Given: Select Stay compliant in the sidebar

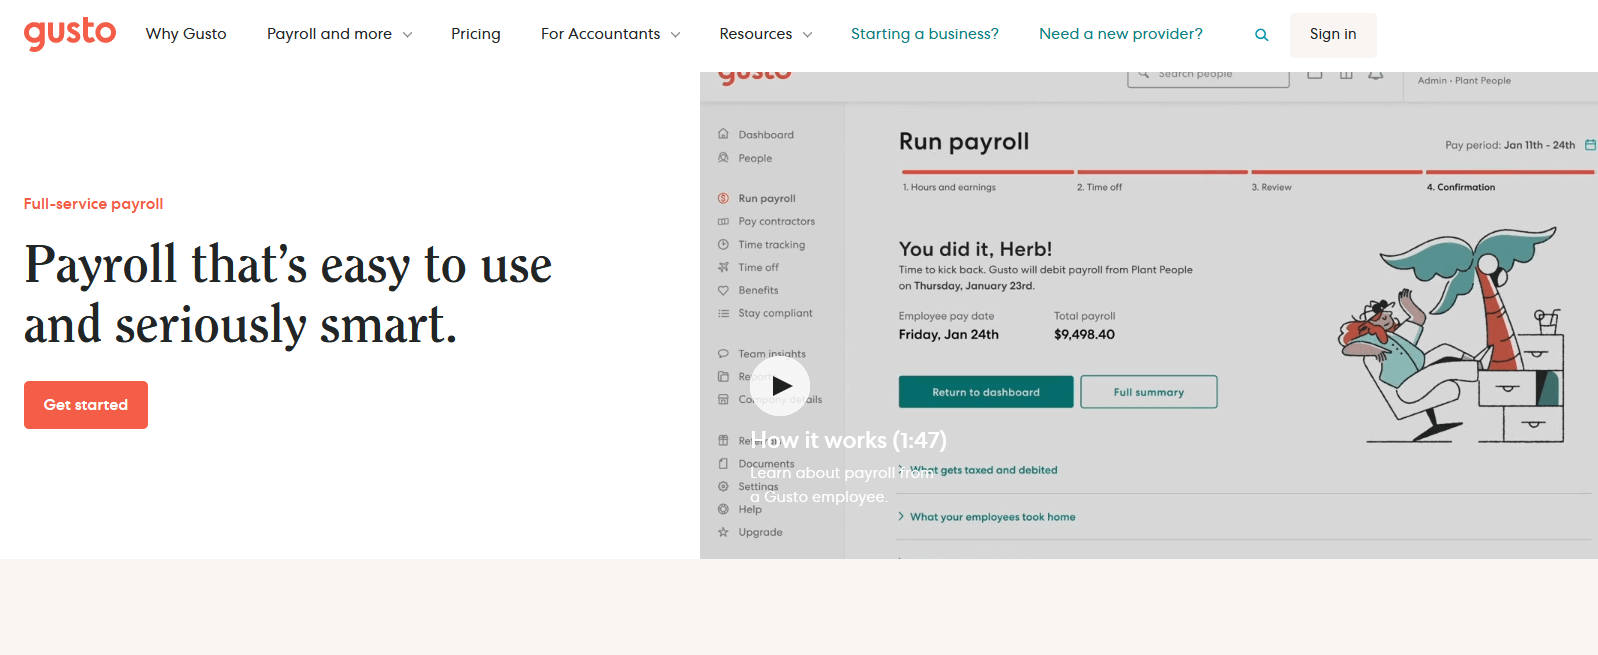Looking at the screenshot, I should click(765, 313).
